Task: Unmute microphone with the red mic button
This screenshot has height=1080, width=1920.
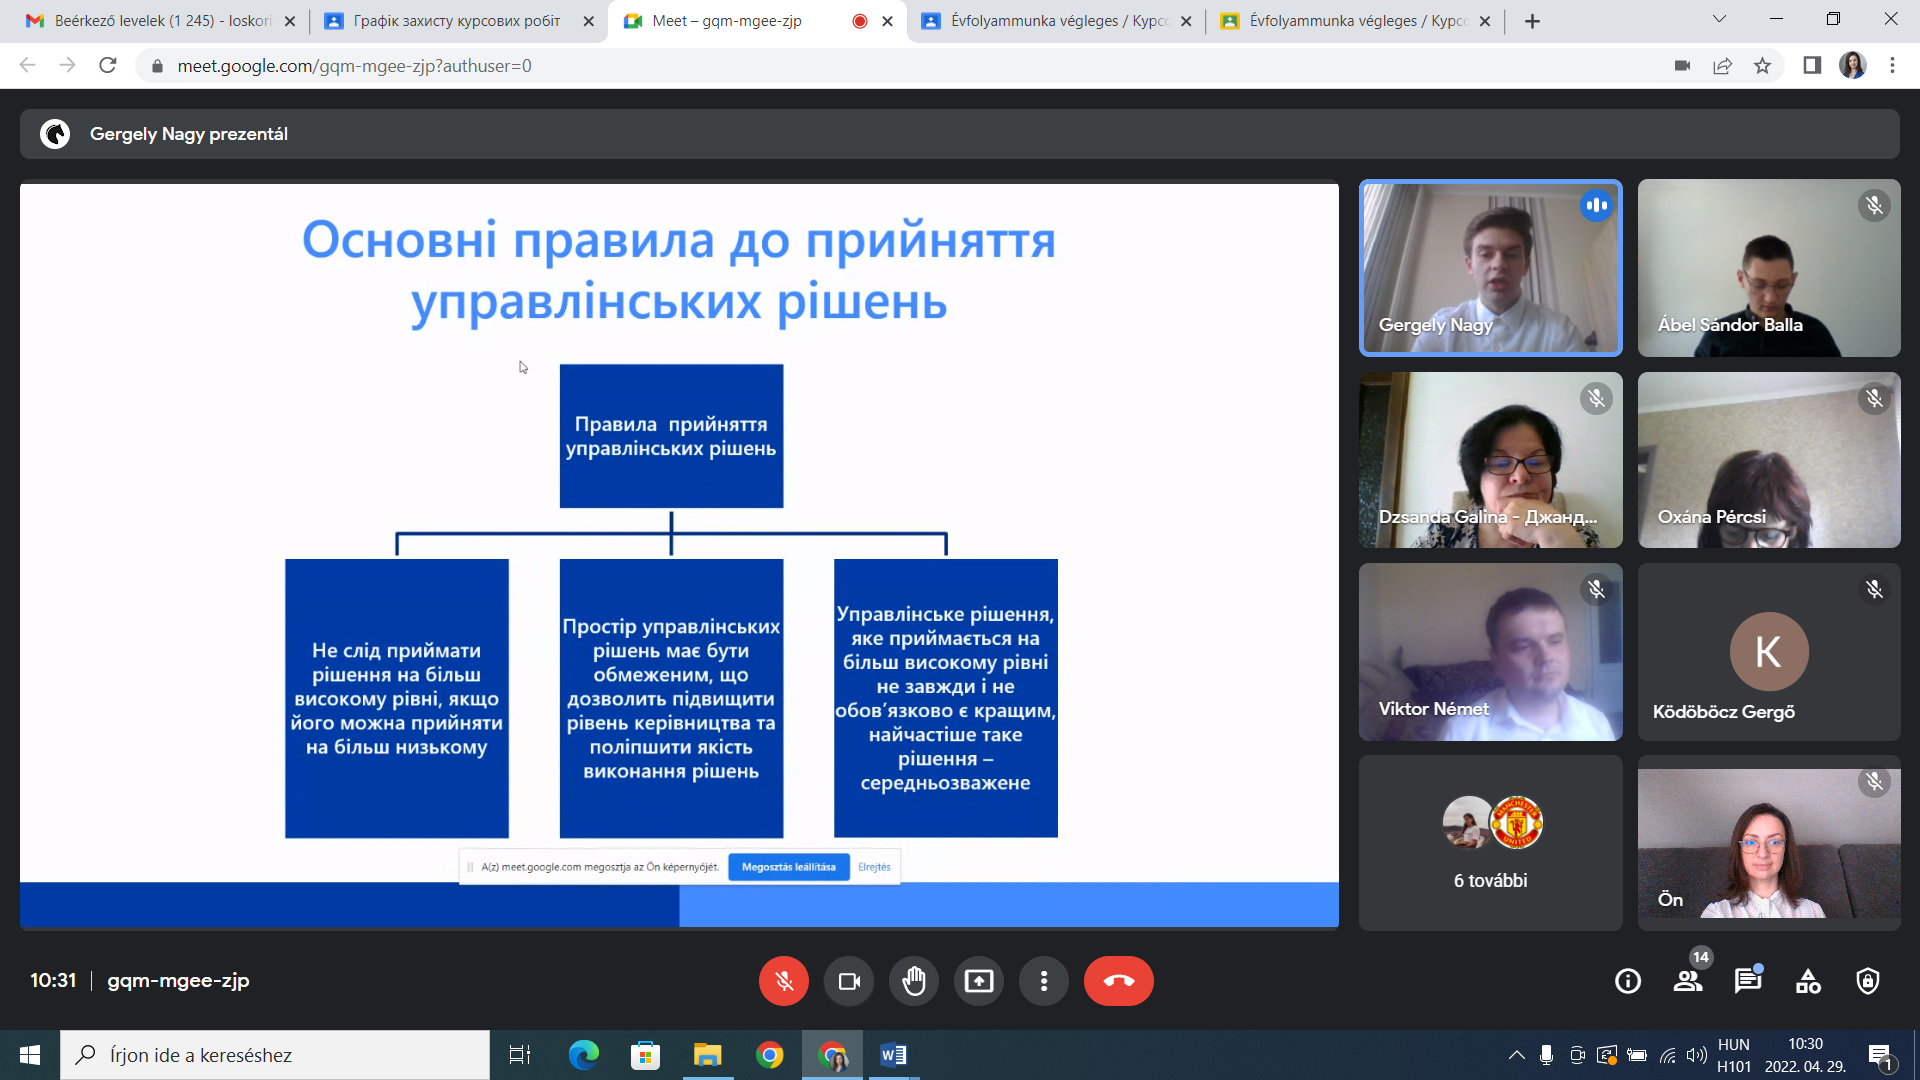Action: tap(784, 981)
